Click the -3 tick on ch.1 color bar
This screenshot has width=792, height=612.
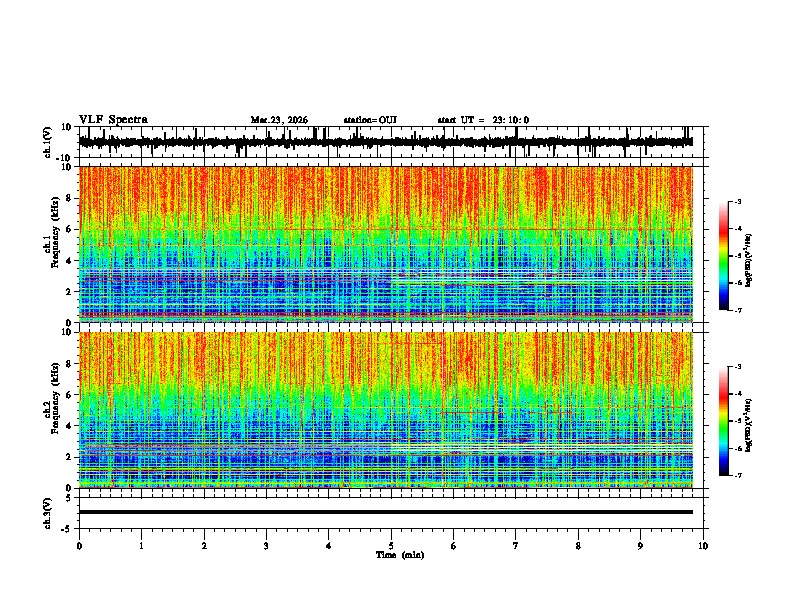coord(737,201)
